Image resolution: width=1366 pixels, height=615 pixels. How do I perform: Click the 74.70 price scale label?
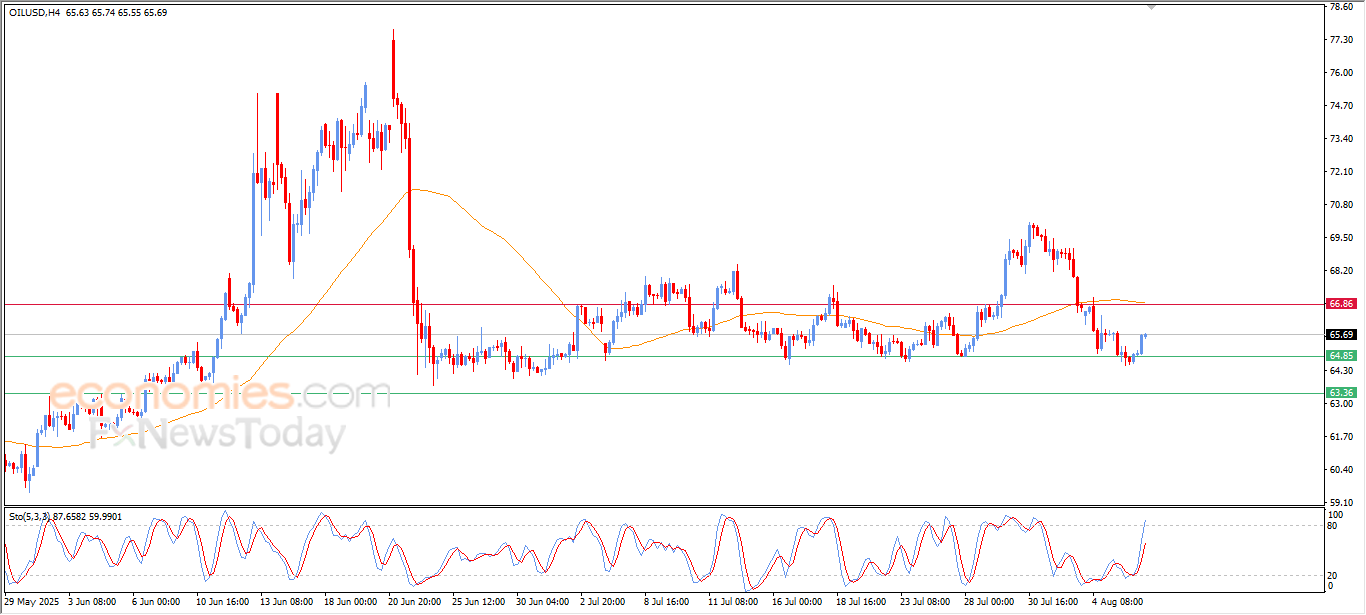1341,106
